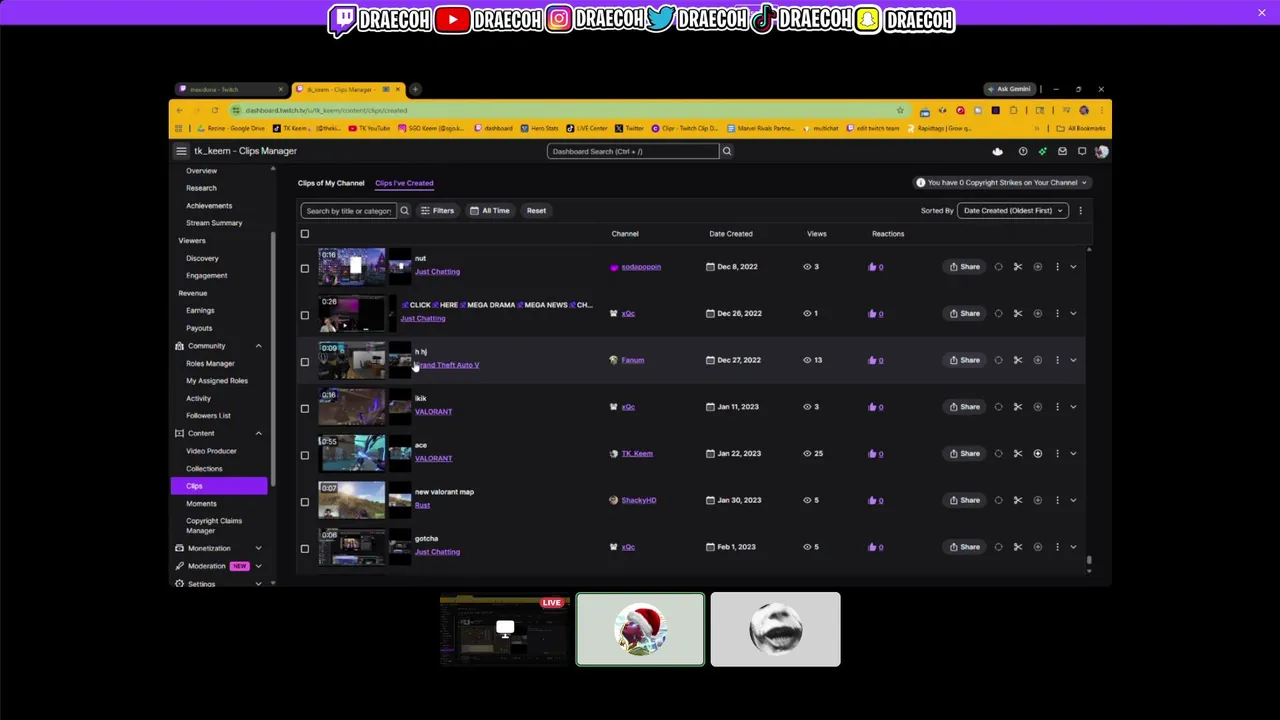Click the scissors icon in Feb 1 clip row
Image resolution: width=1280 pixels, height=720 pixels.
(x=1018, y=547)
